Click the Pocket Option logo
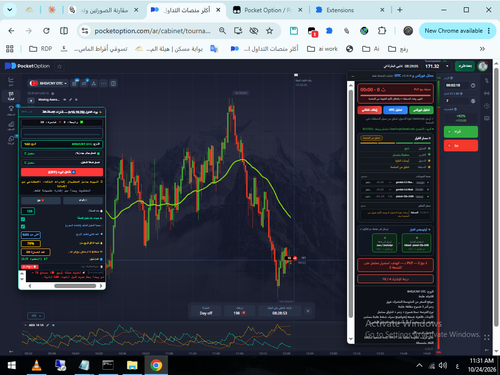The height and width of the screenshot is (375, 500). point(27,66)
